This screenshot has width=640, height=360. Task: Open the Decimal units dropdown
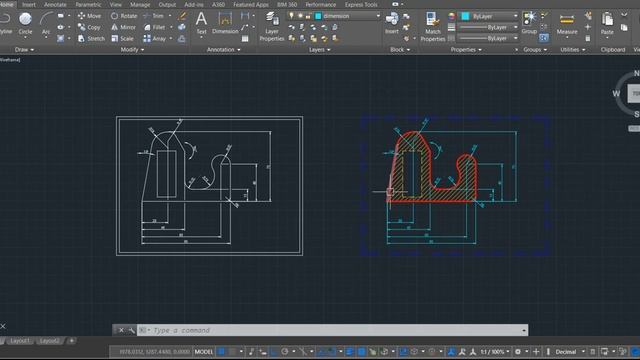coord(570,351)
